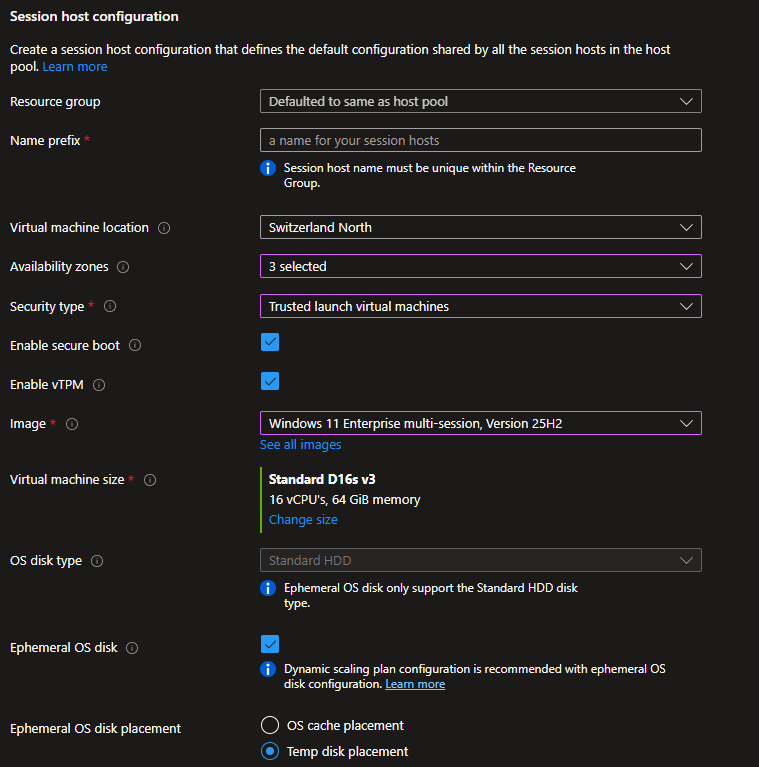Select OS cache placement radio button
The image size is (759, 767).
(x=270, y=725)
